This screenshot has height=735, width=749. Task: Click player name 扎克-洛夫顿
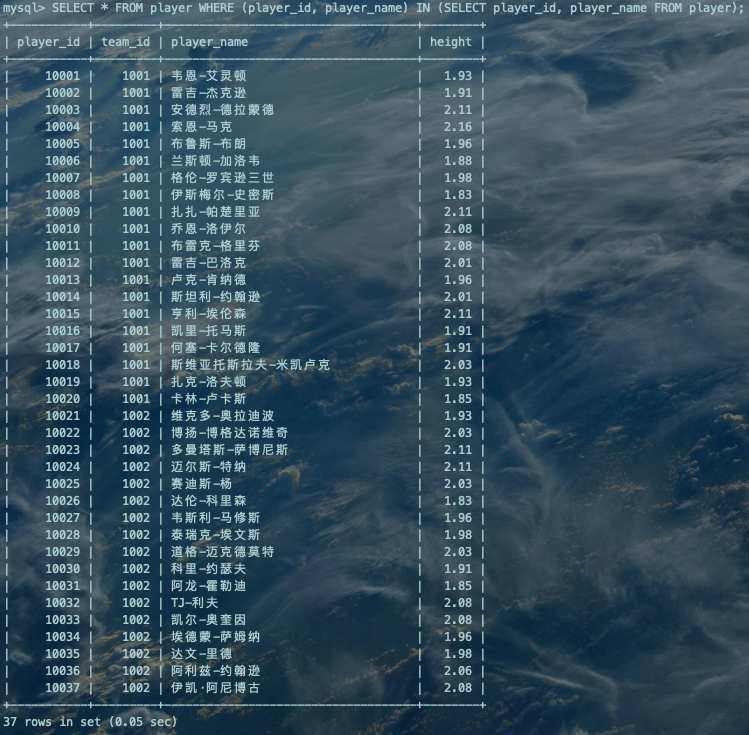coord(209,382)
